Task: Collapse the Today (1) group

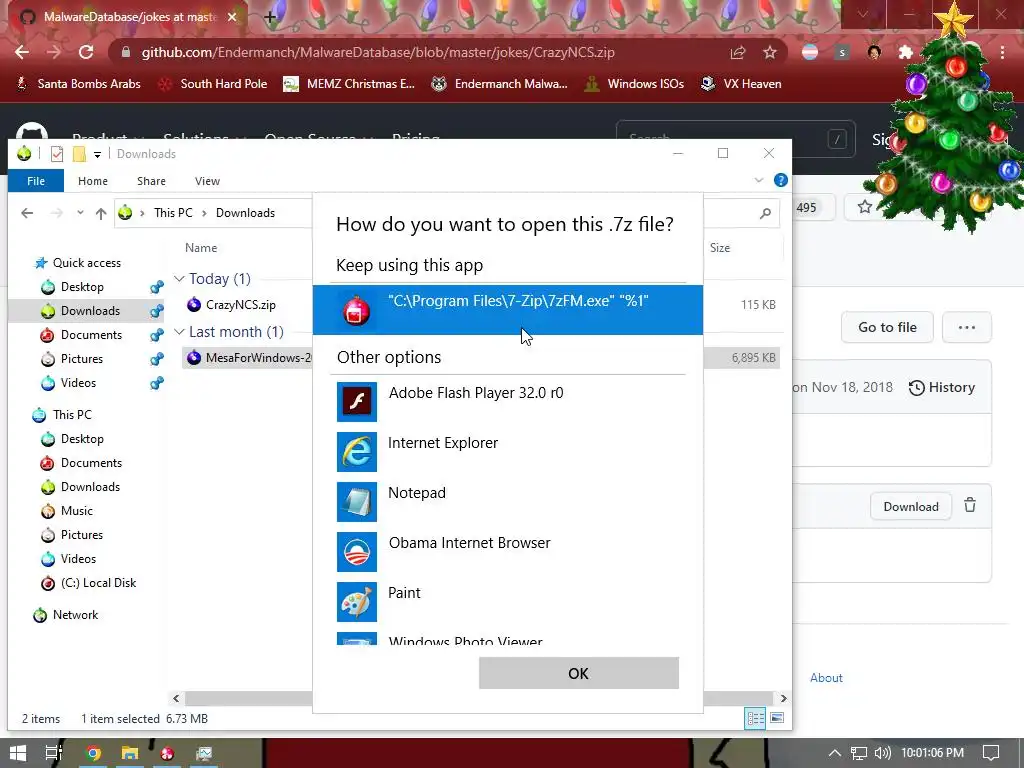Action: (x=179, y=279)
